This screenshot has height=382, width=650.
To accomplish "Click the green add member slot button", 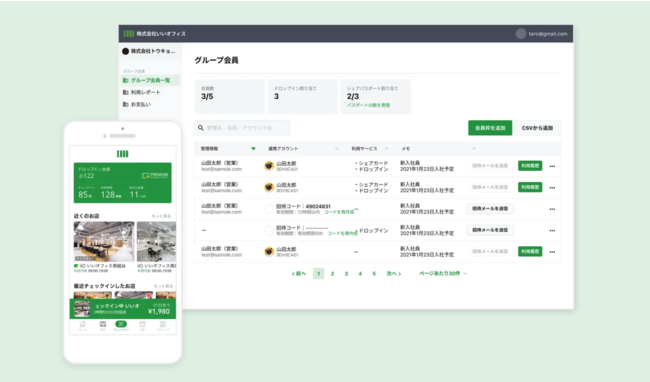I will point(490,128).
